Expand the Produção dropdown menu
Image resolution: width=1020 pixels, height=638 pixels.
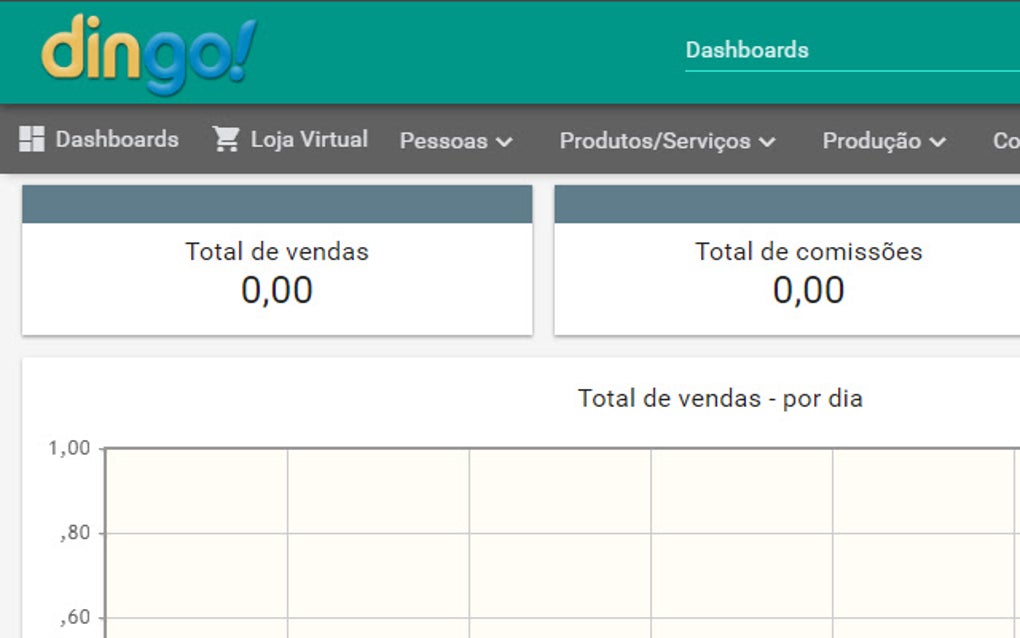point(882,141)
